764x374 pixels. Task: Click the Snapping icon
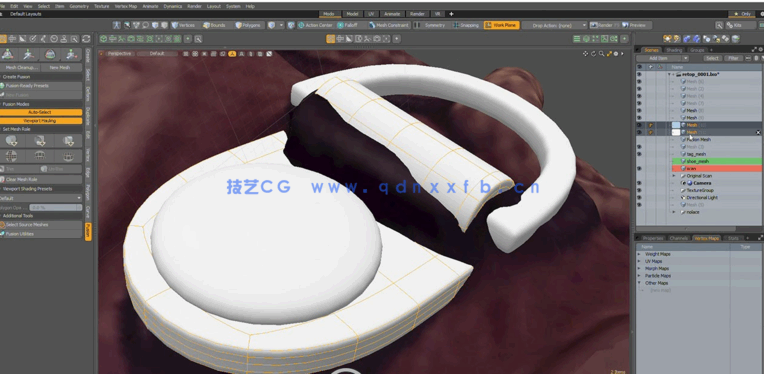pos(456,25)
